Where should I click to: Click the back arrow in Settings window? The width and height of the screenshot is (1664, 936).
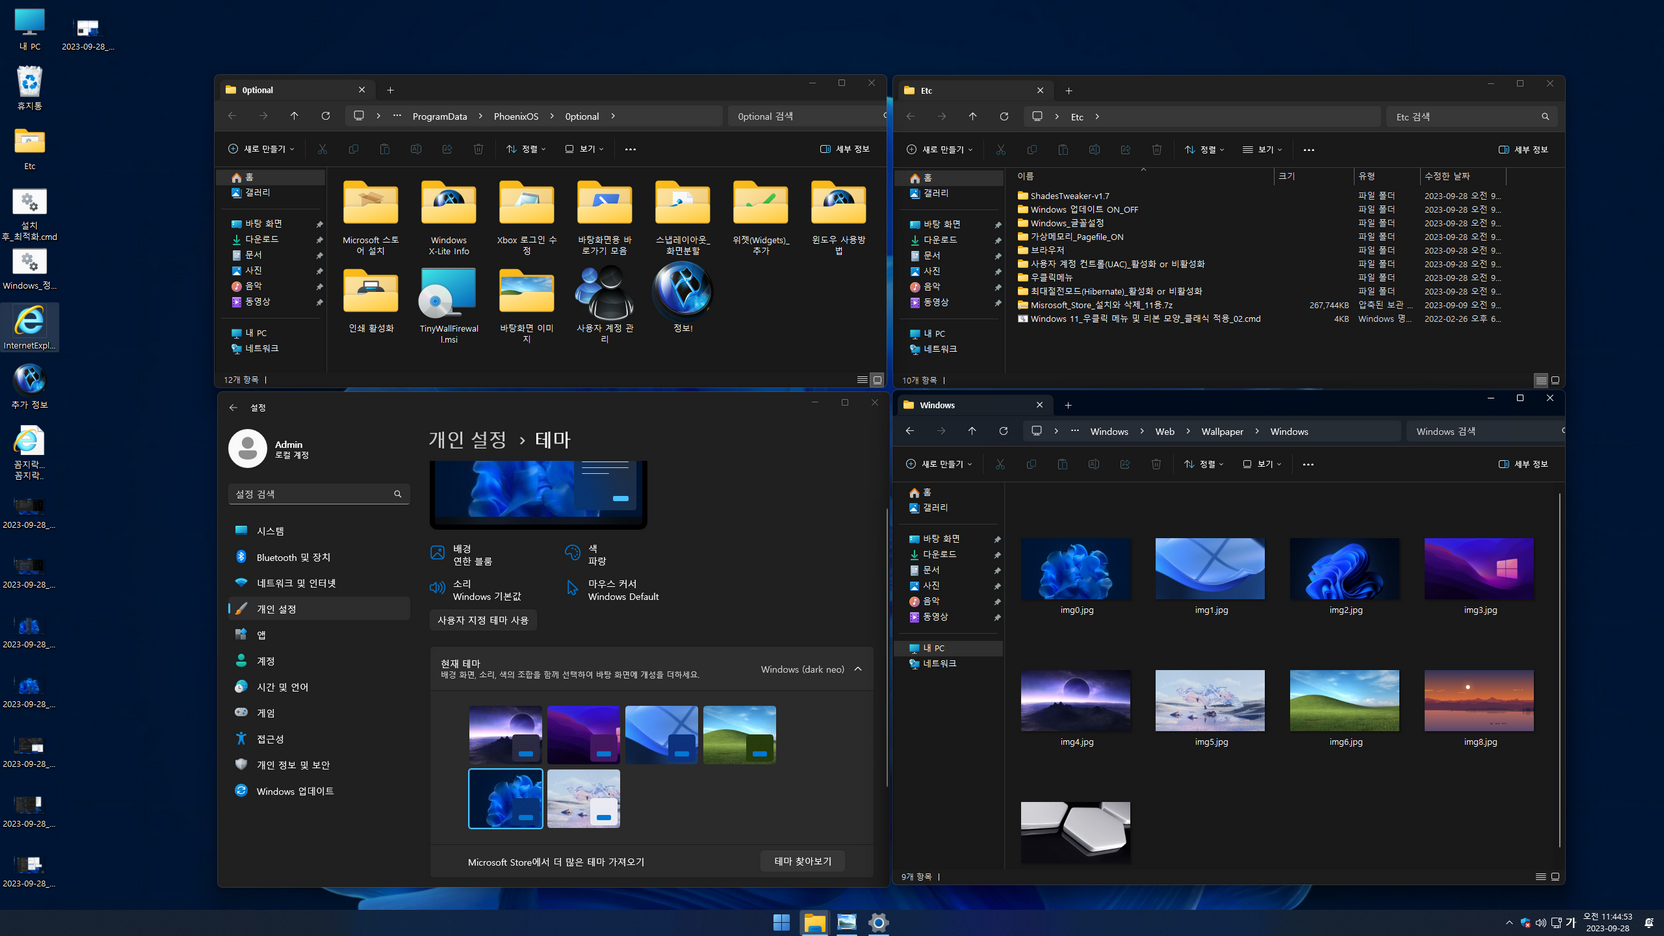pos(233,408)
